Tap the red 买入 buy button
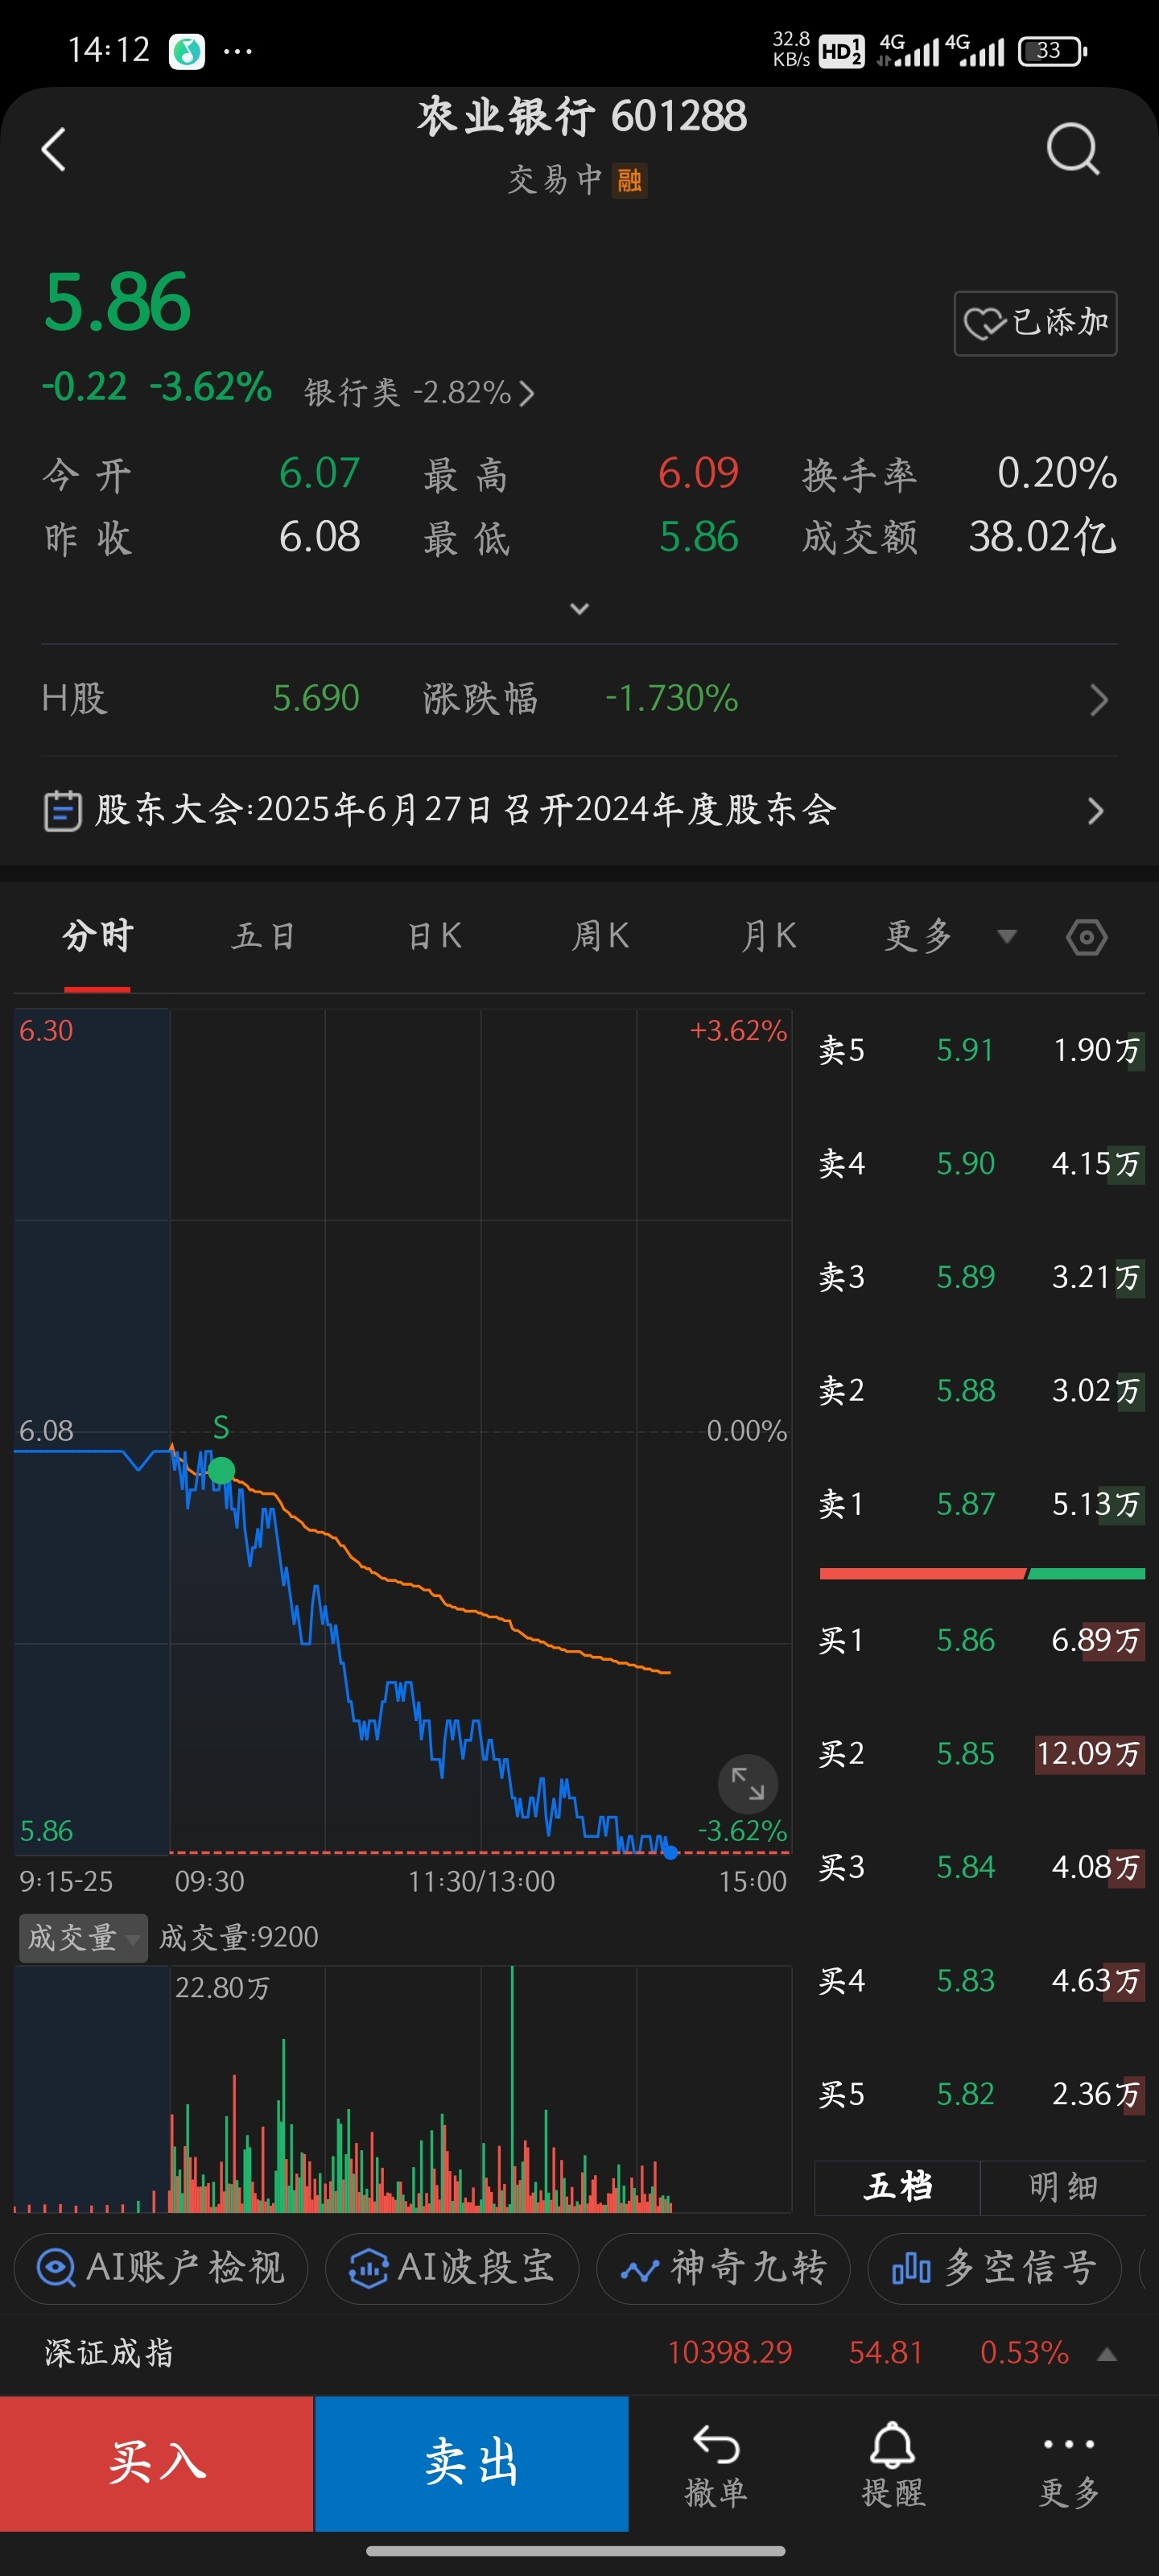Screen dimensions: 1159x2576 coord(157,2463)
